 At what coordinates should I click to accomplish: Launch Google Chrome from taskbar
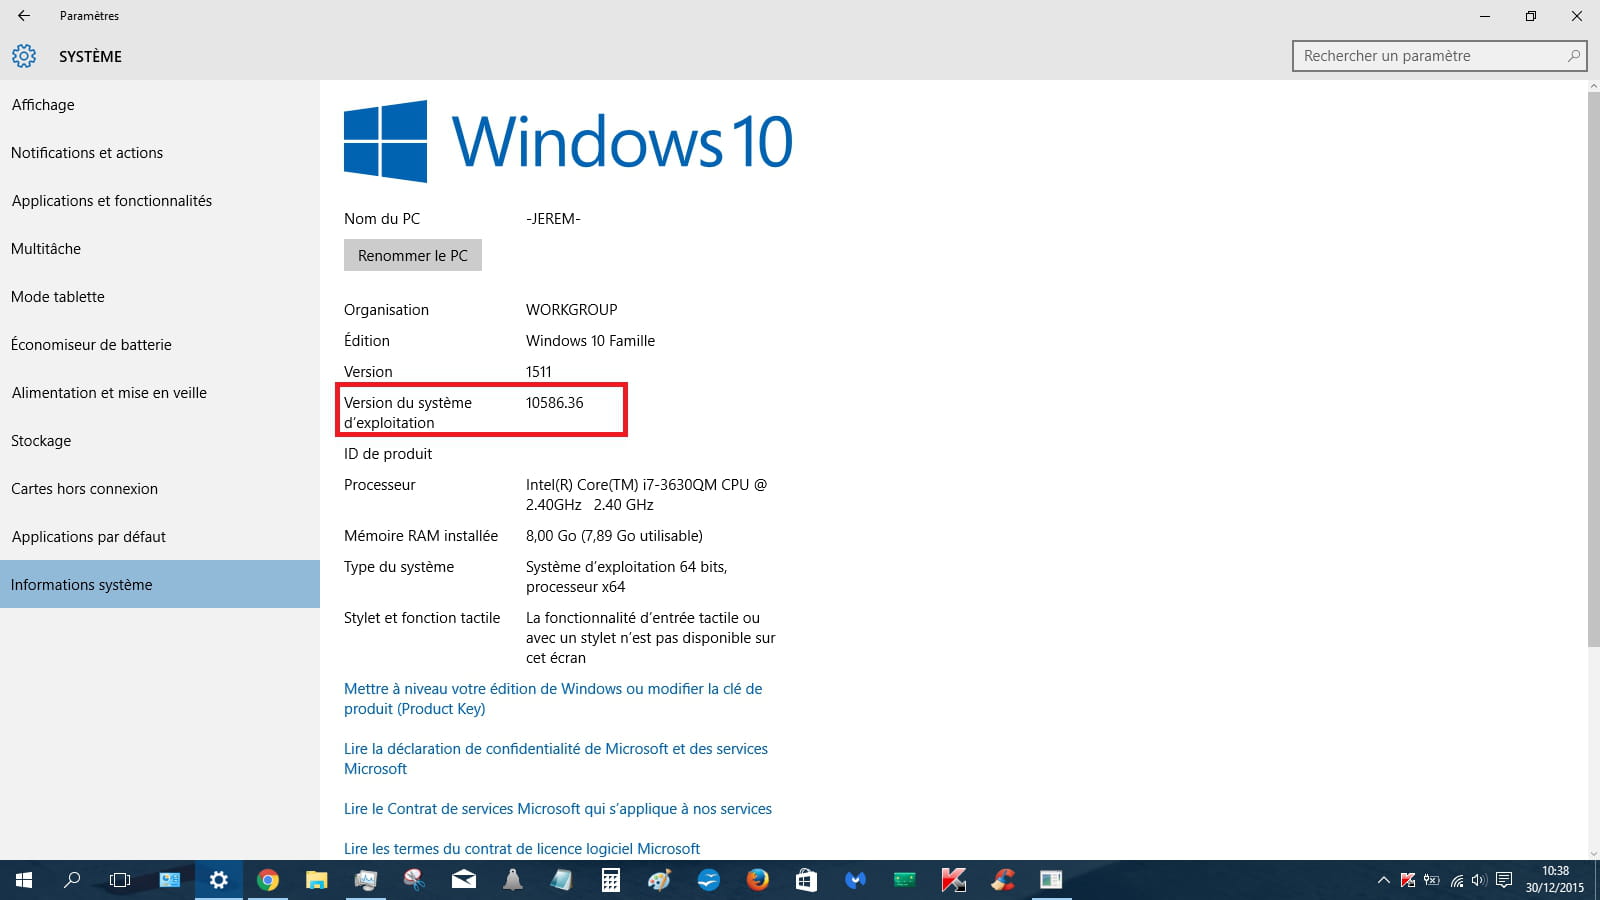click(267, 880)
